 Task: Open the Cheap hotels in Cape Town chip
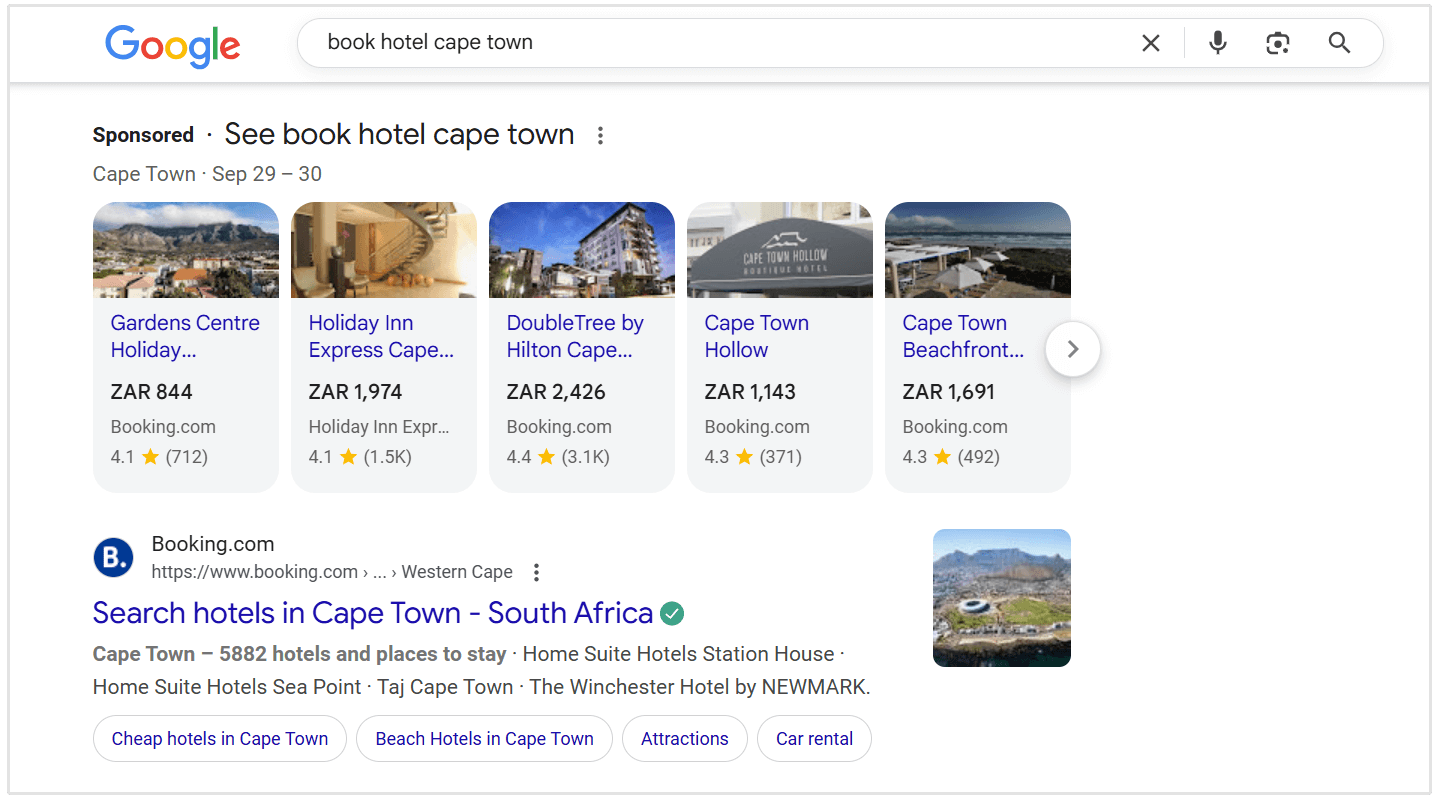[x=219, y=738]
